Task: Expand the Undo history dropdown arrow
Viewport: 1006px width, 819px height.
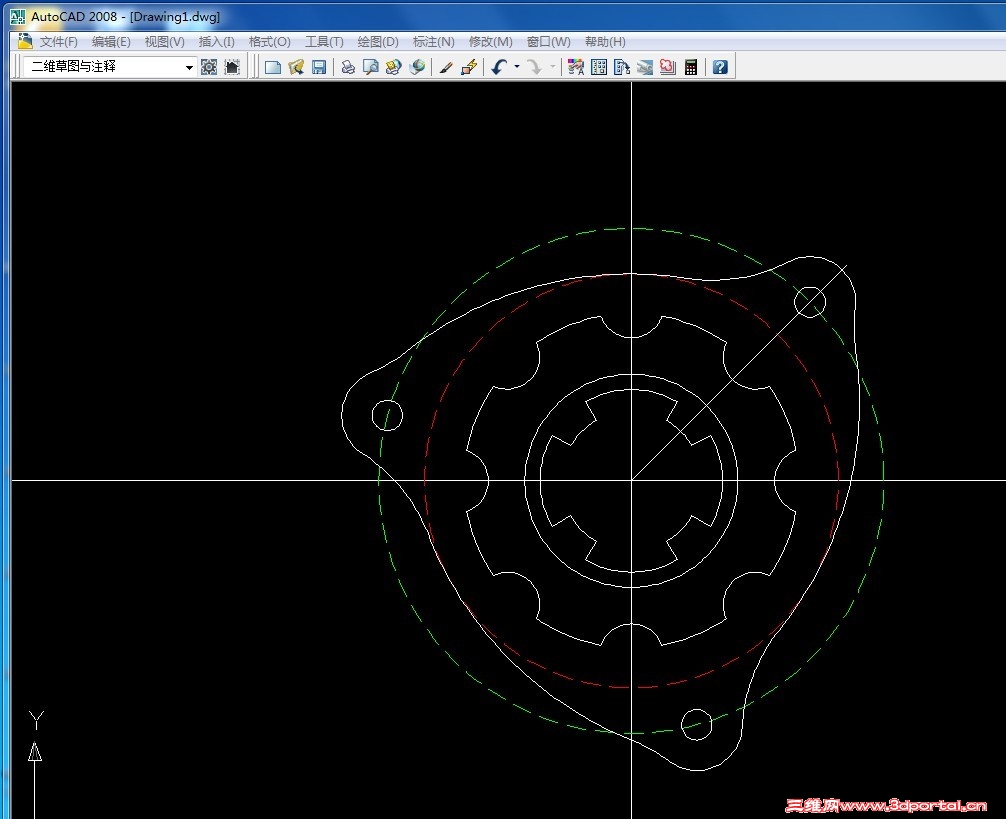Action: [517, 67]
